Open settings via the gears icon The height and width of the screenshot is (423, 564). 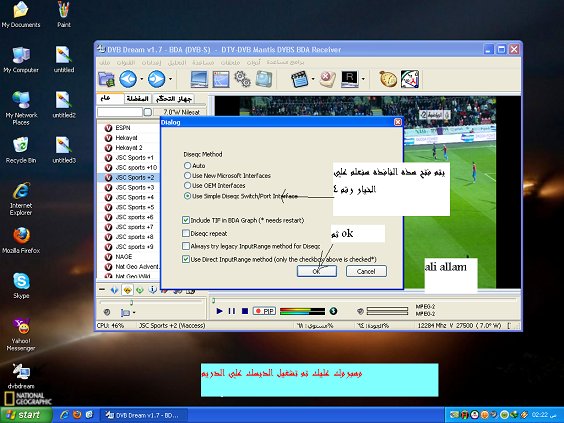coord(242,79)
